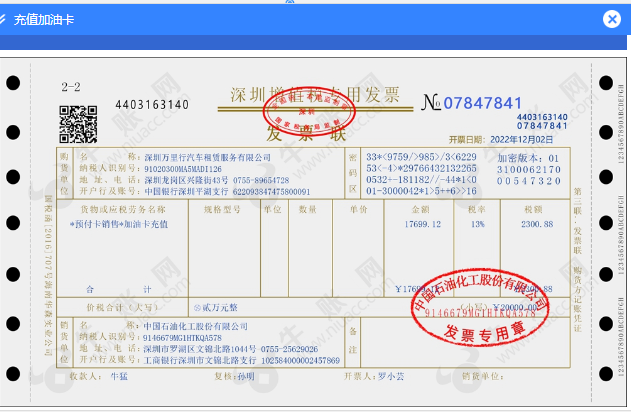Image resolution: width=631 pixels, height=412 pixels.
Task: Click the encryption version 加密版本: 01
Action: 528,158
